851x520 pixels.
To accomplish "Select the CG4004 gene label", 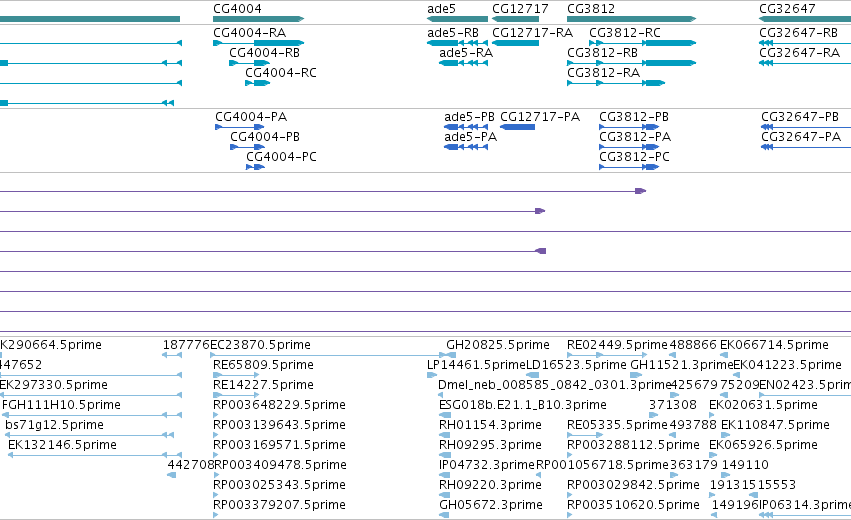I will (237, 9).
